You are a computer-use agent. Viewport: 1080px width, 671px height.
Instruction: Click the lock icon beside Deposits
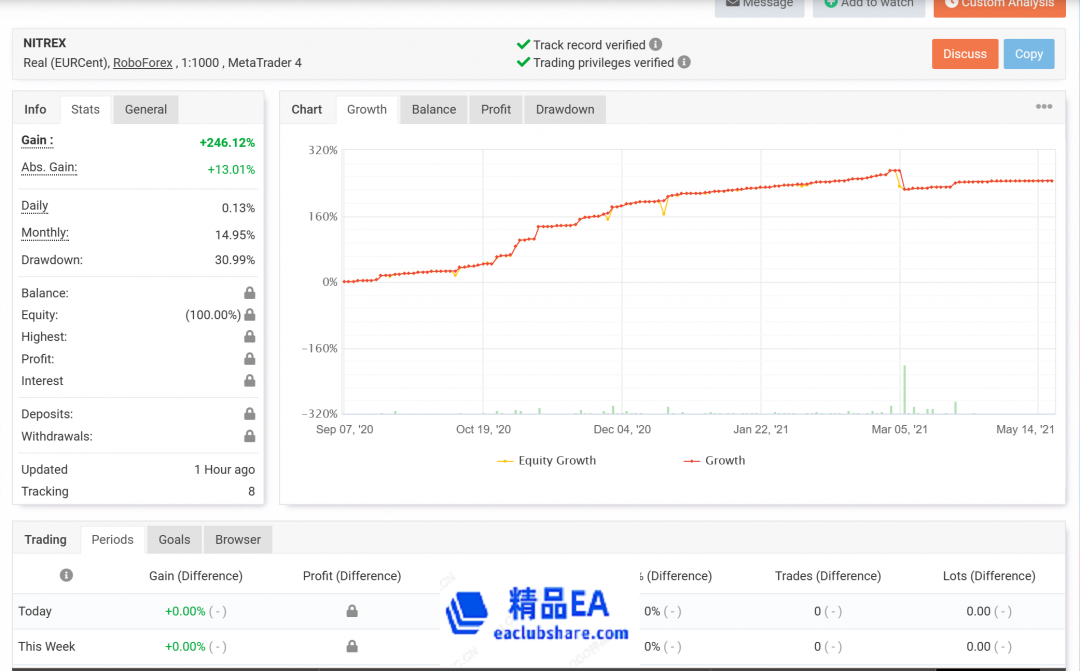[251, 413]
